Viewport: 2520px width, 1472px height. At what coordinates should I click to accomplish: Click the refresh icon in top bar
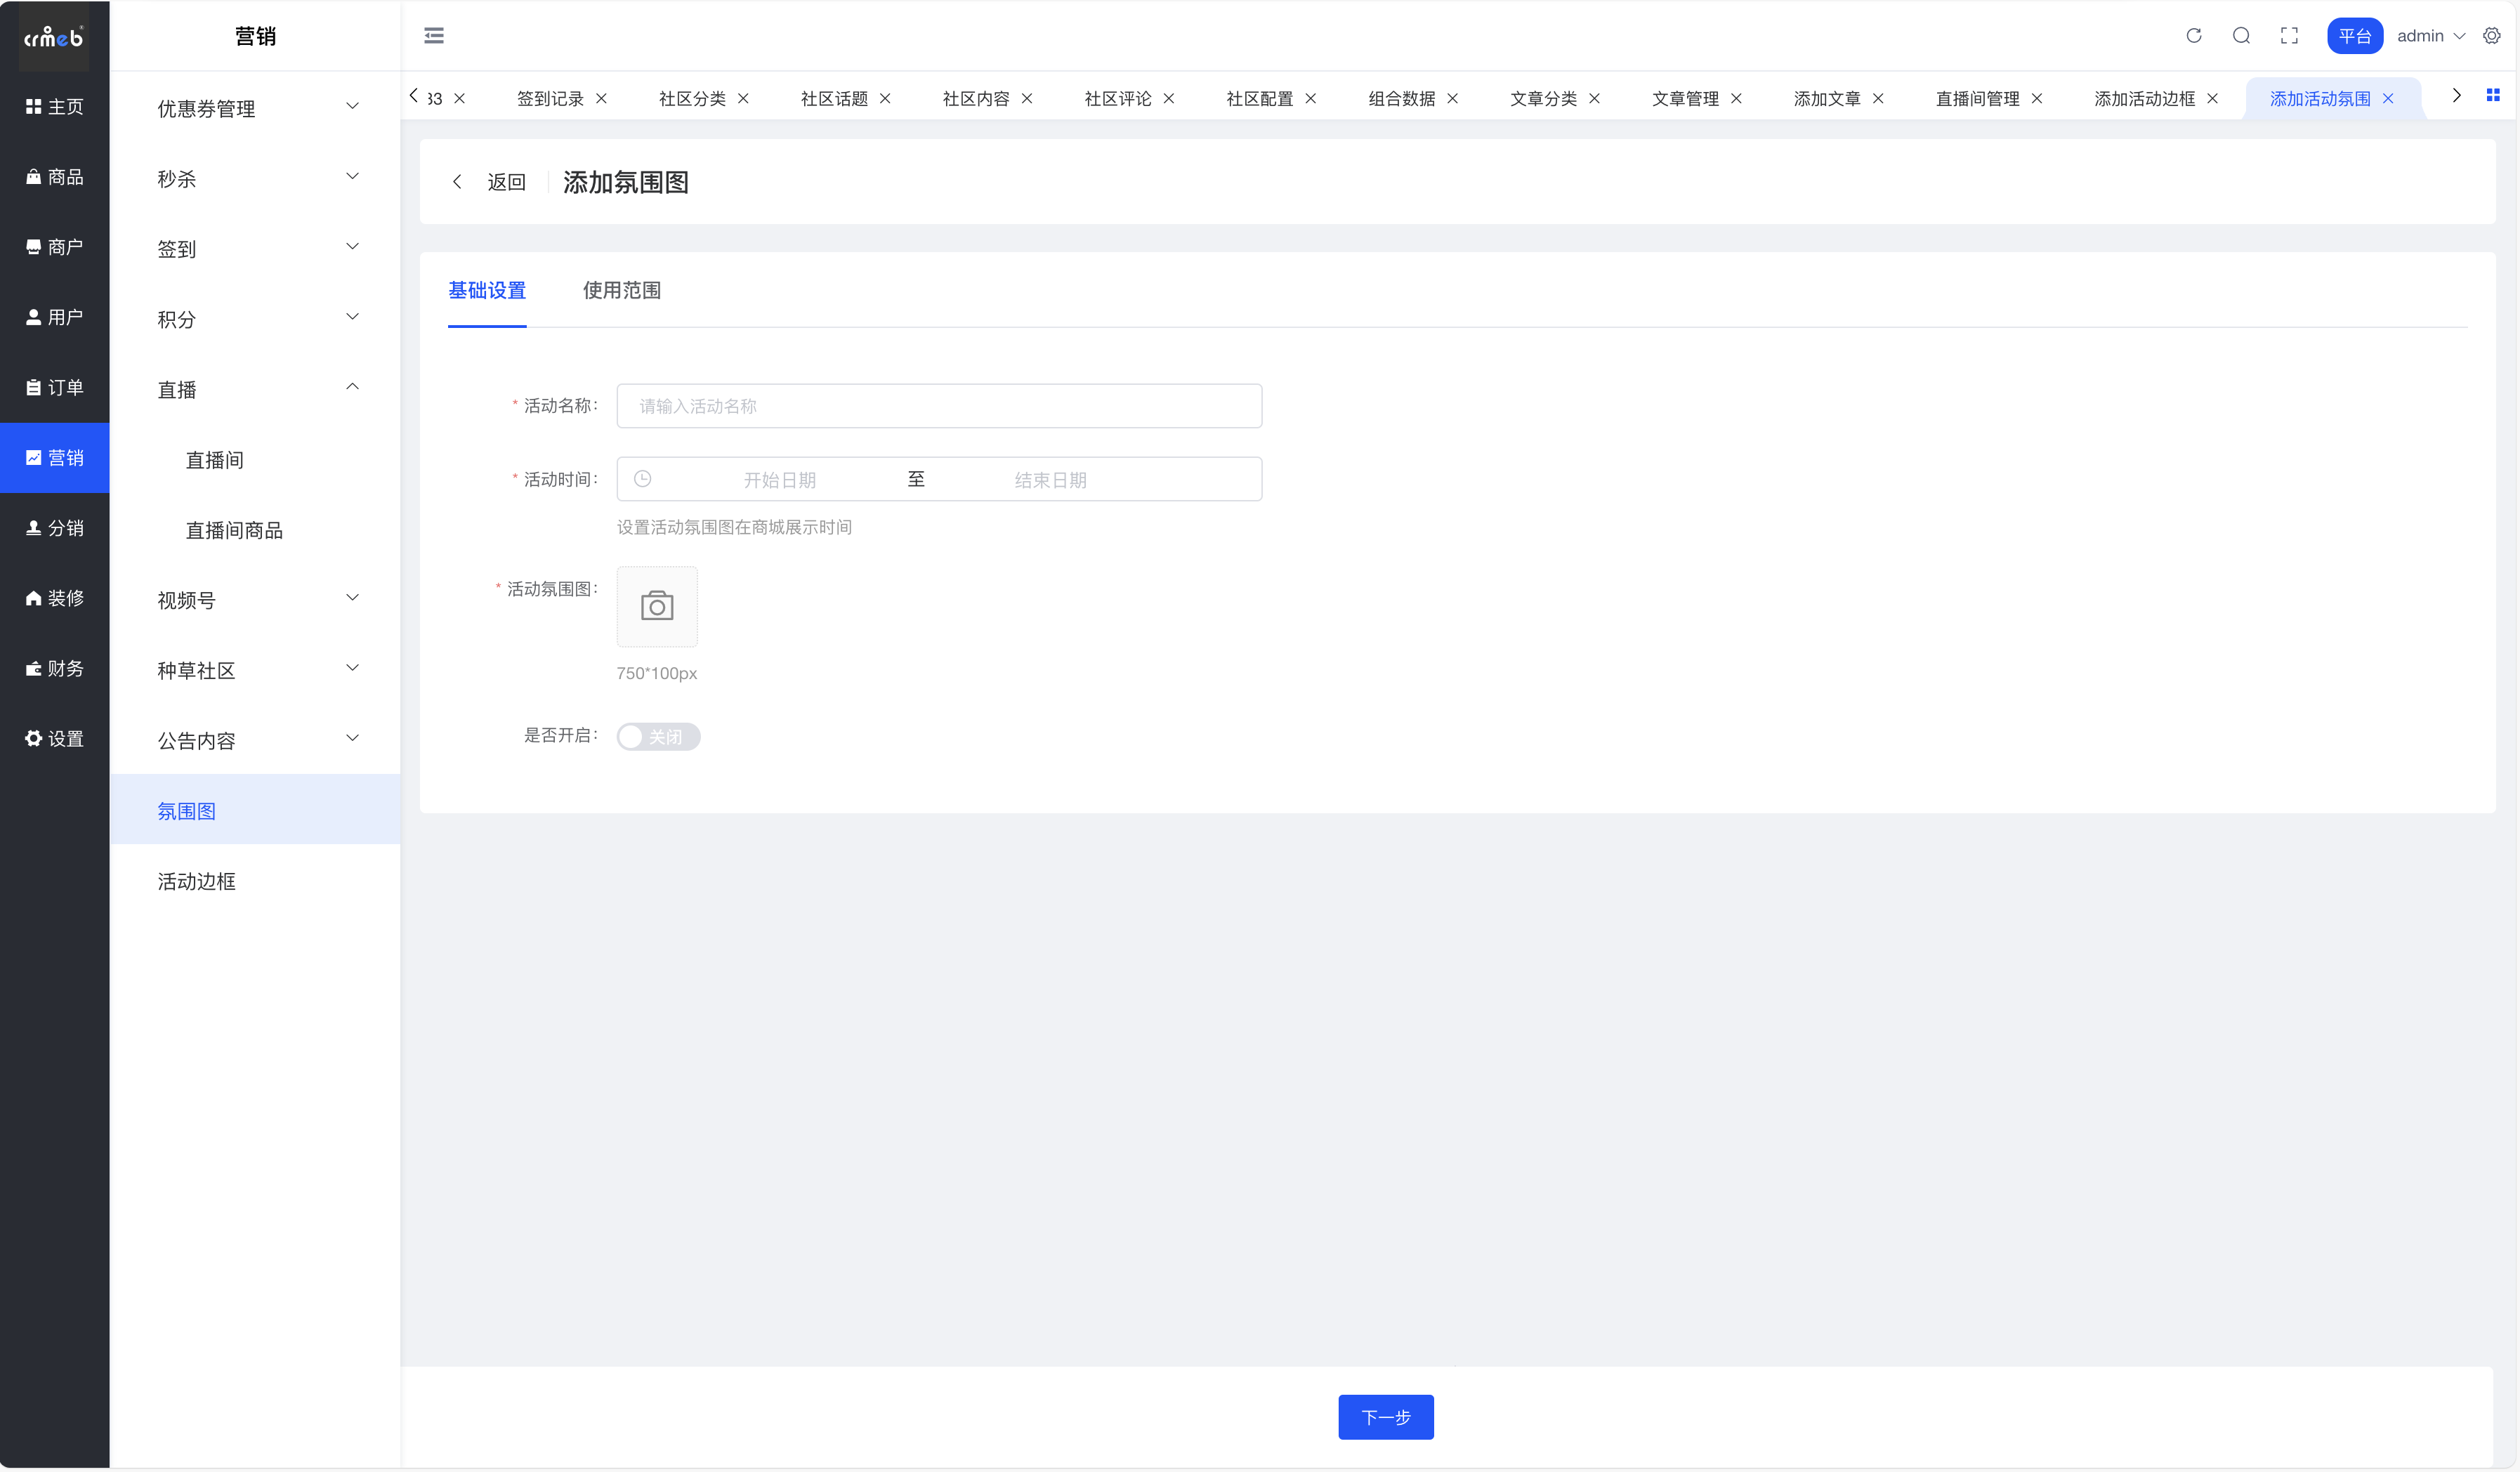click(2193, 36)
